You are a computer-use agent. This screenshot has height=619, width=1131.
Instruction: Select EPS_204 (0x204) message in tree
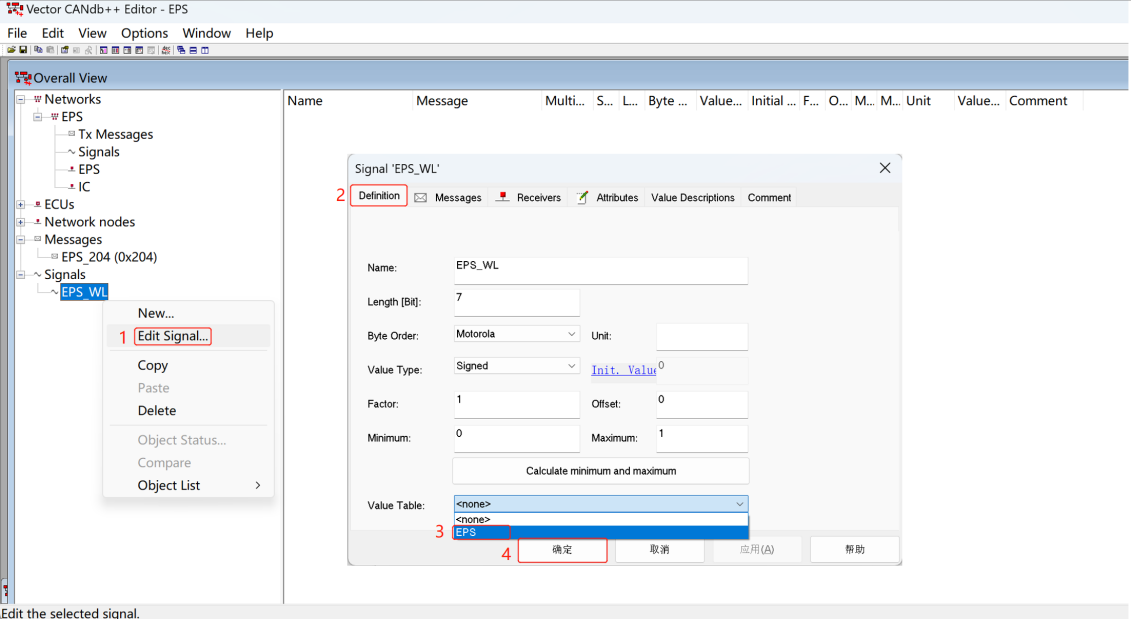click(109, 257)
